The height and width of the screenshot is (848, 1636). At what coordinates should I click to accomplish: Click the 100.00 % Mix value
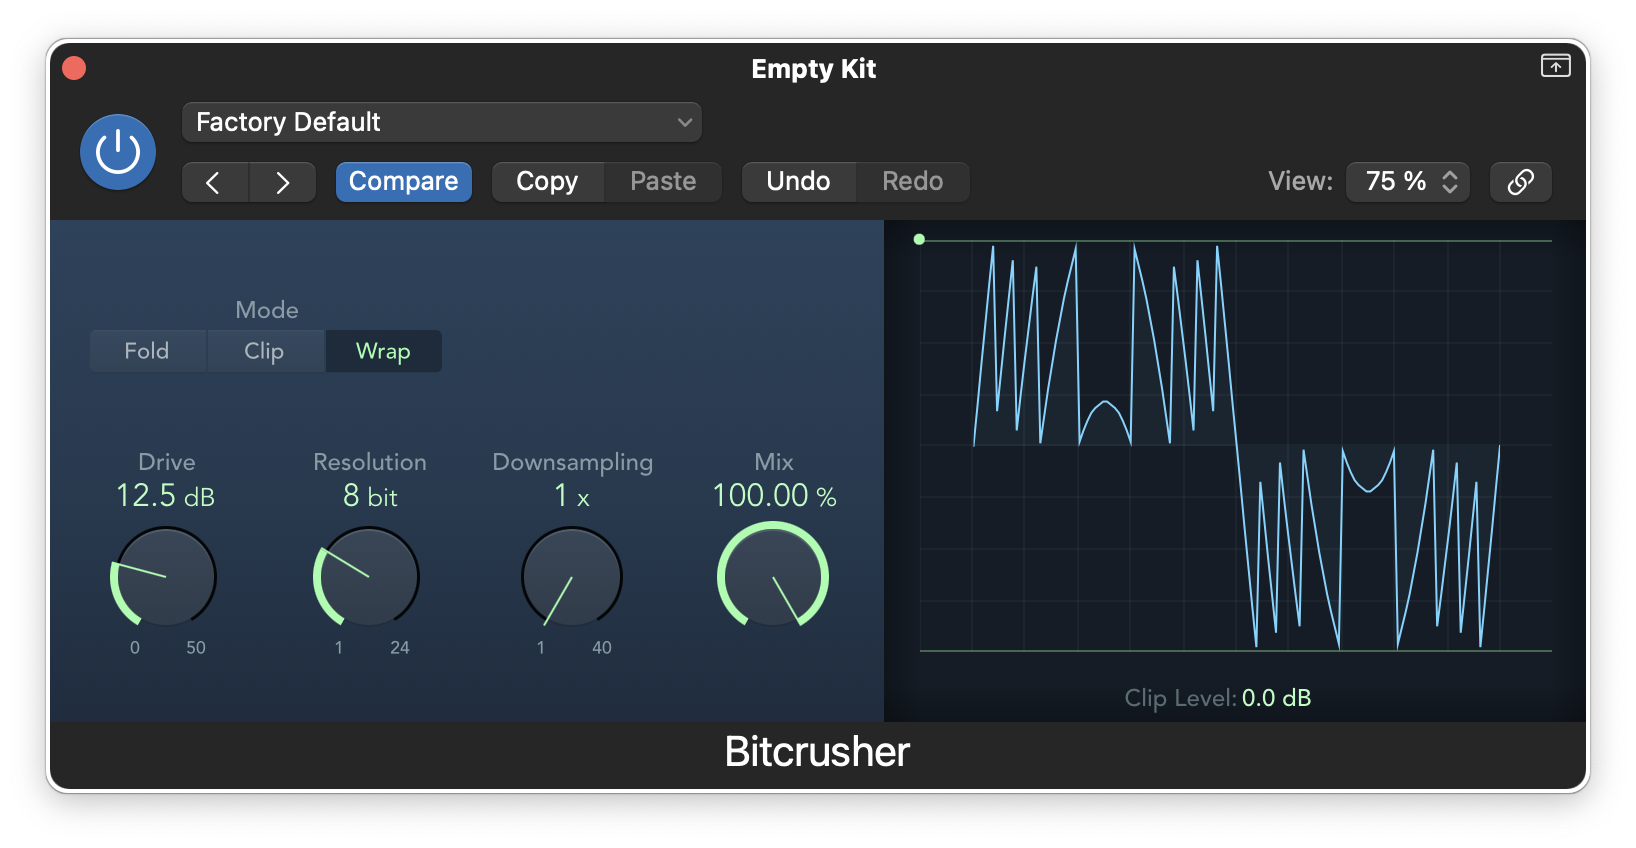point(774,496)
